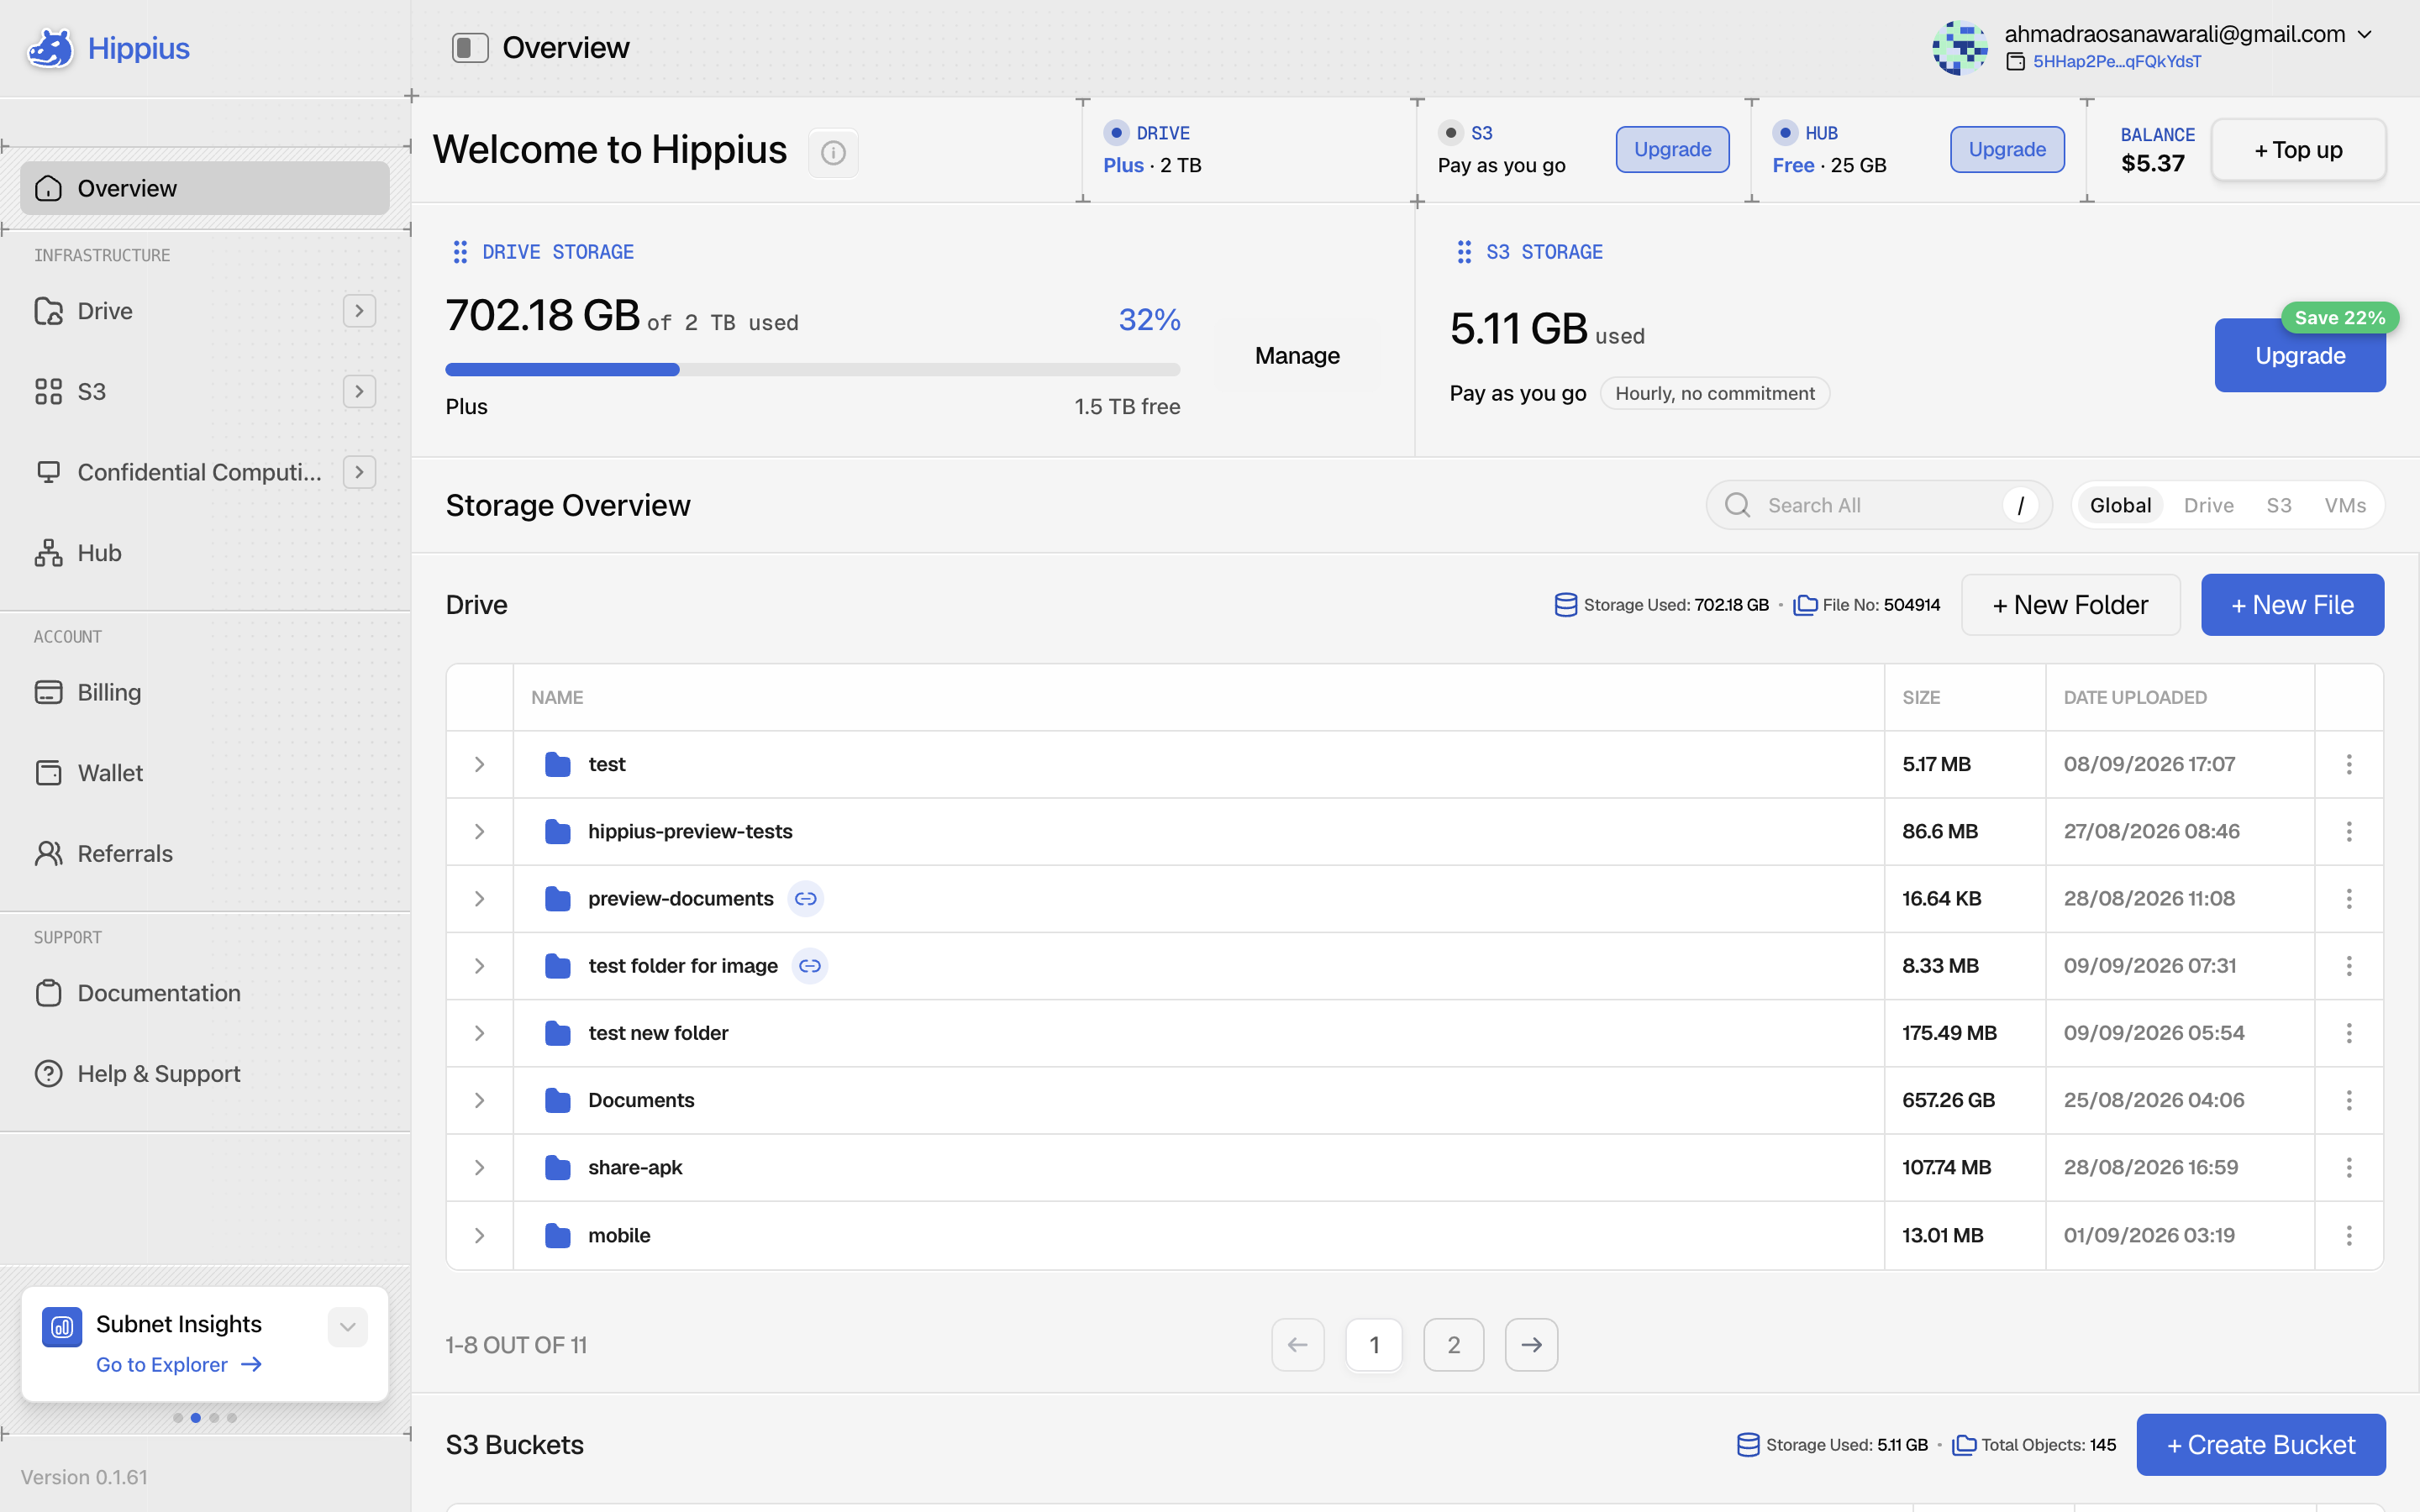The width and height of the screenshot is (2420, 1512).
Task: Expand the test folder row
Action: coord(480,764)
